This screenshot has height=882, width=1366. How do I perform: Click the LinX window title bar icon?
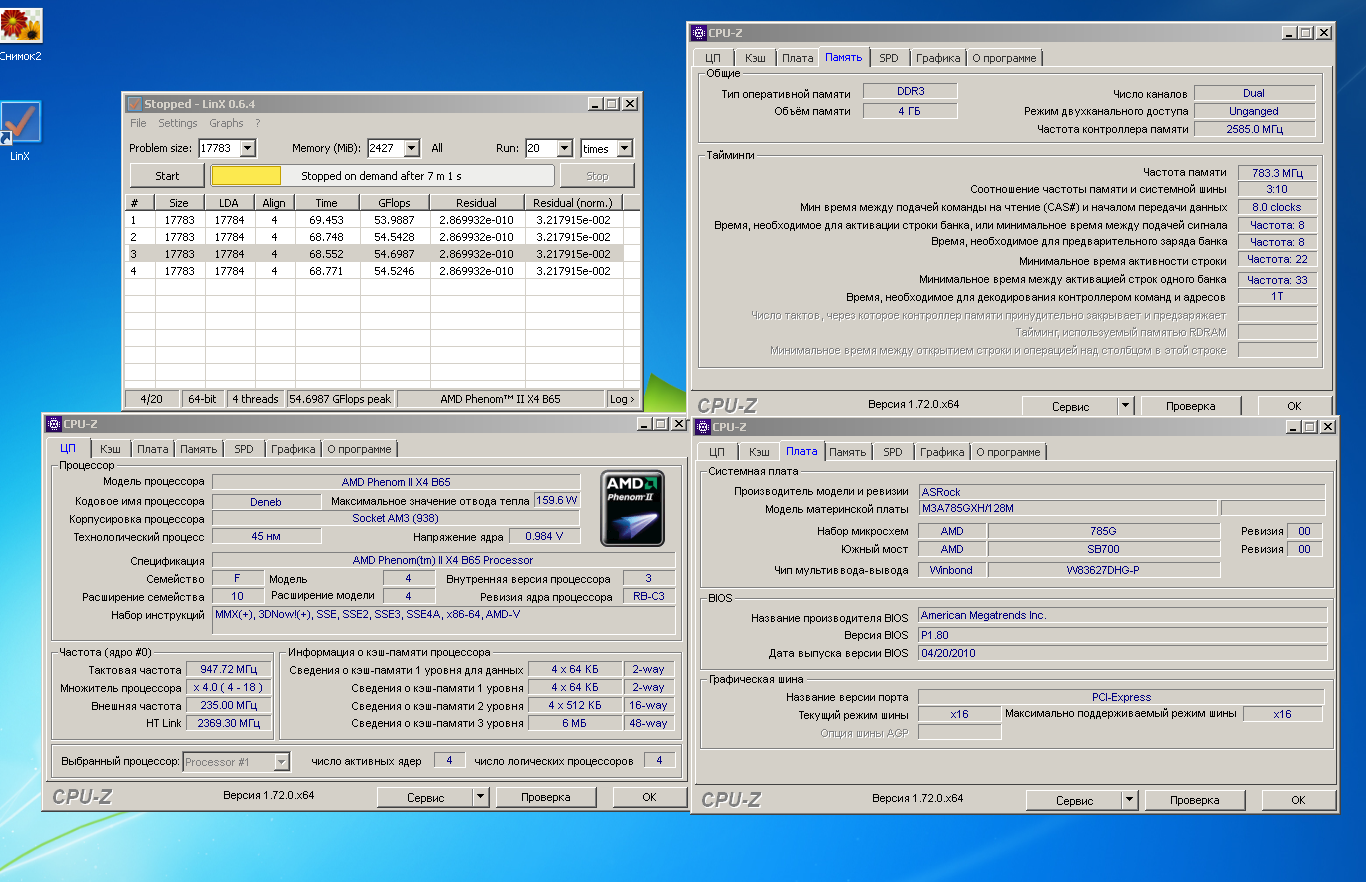coord(134,104)
